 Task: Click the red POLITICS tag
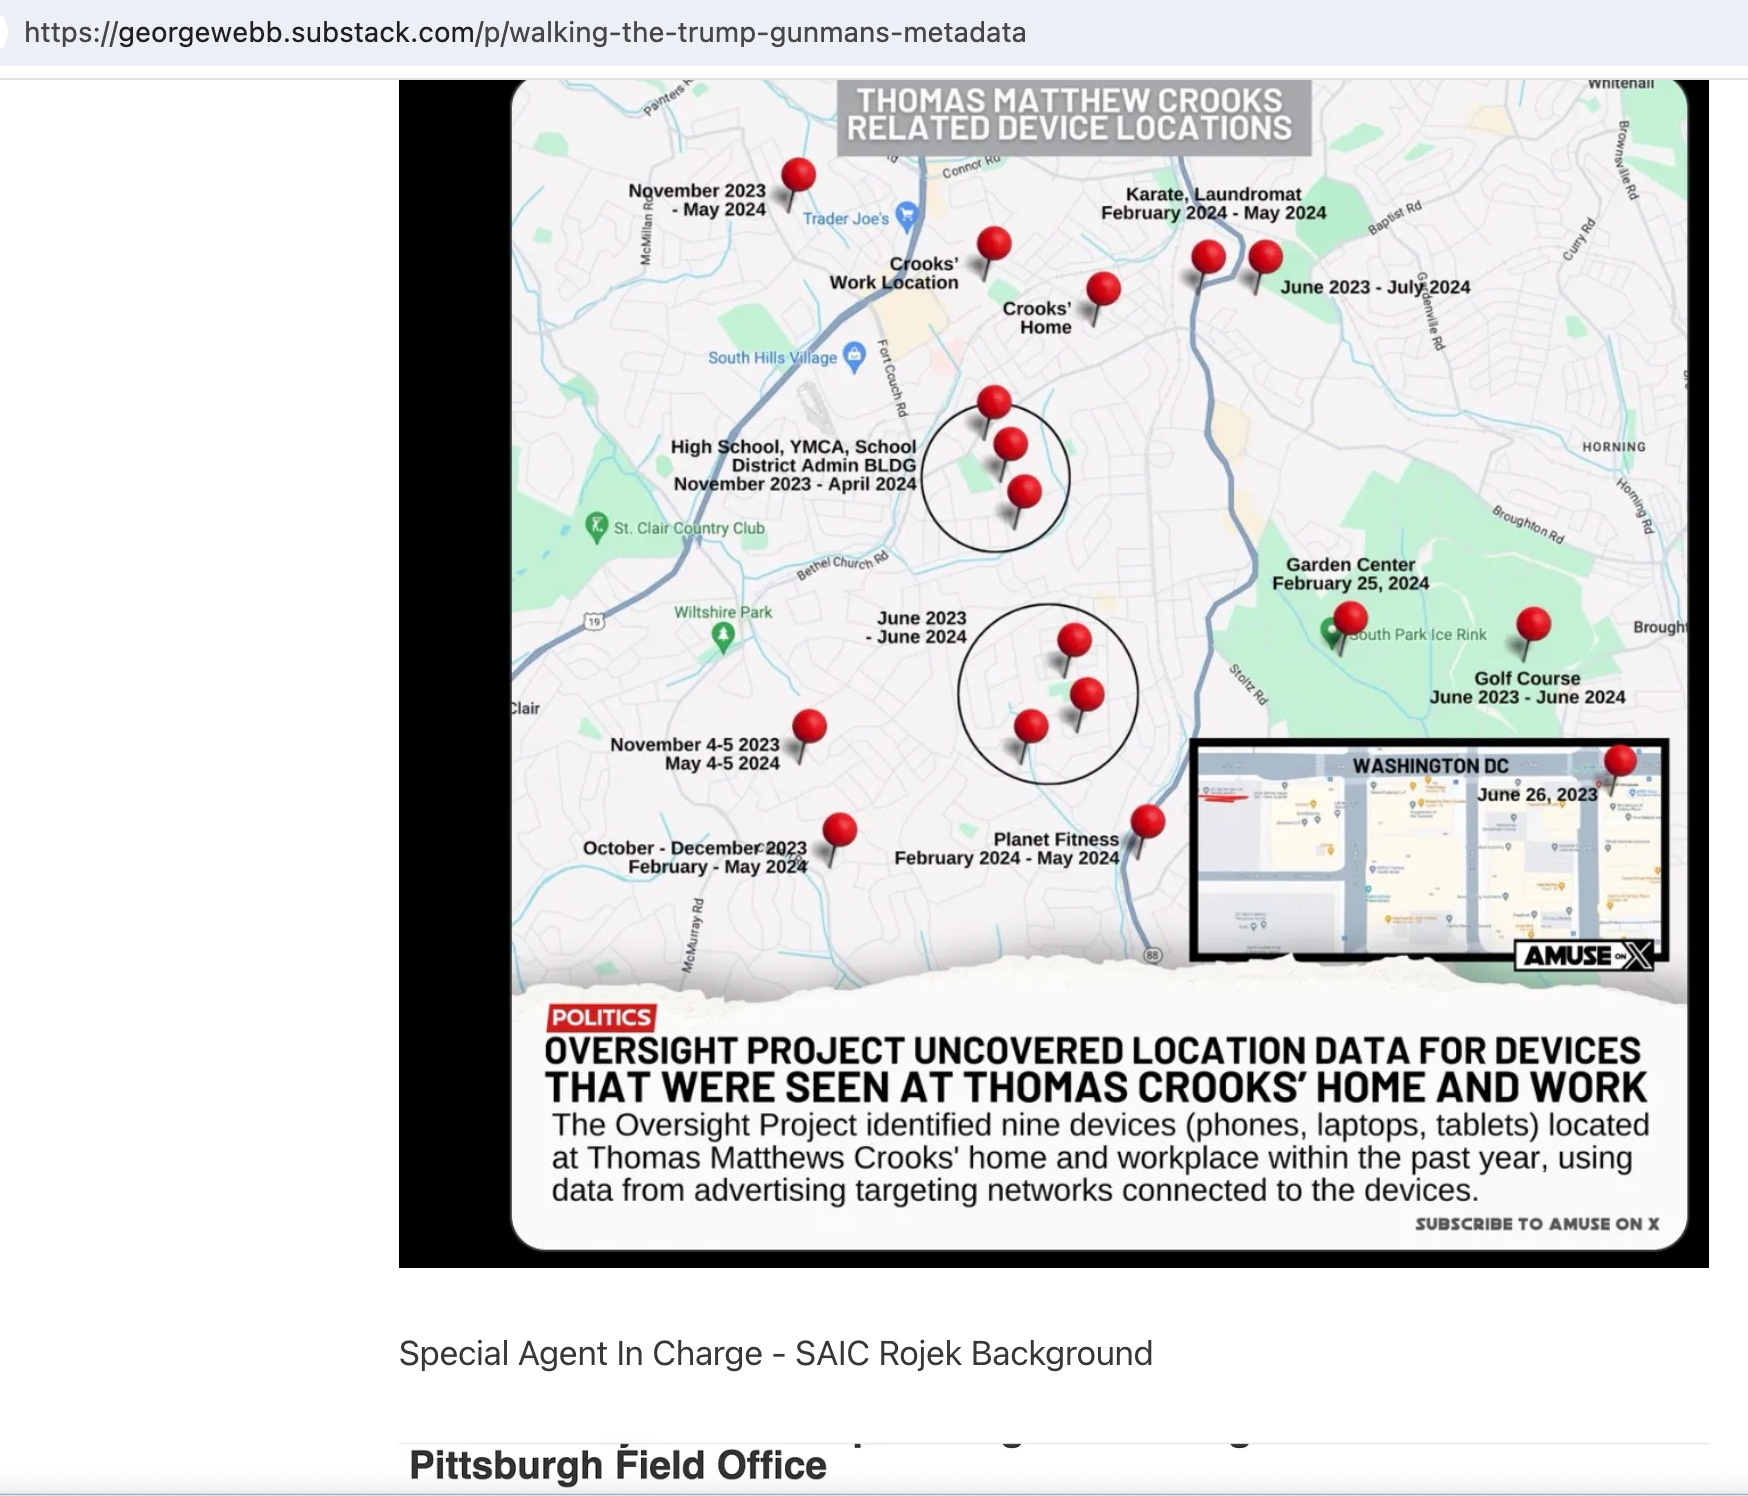pos(601,1017)
